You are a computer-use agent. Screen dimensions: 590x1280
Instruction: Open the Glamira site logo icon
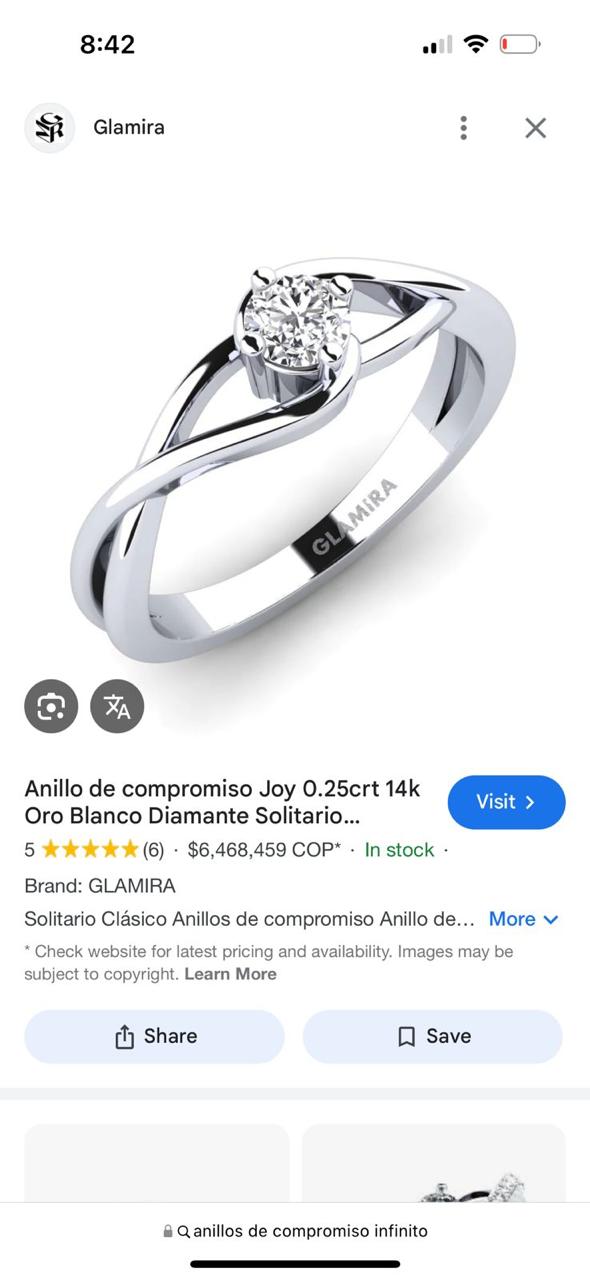49,128
